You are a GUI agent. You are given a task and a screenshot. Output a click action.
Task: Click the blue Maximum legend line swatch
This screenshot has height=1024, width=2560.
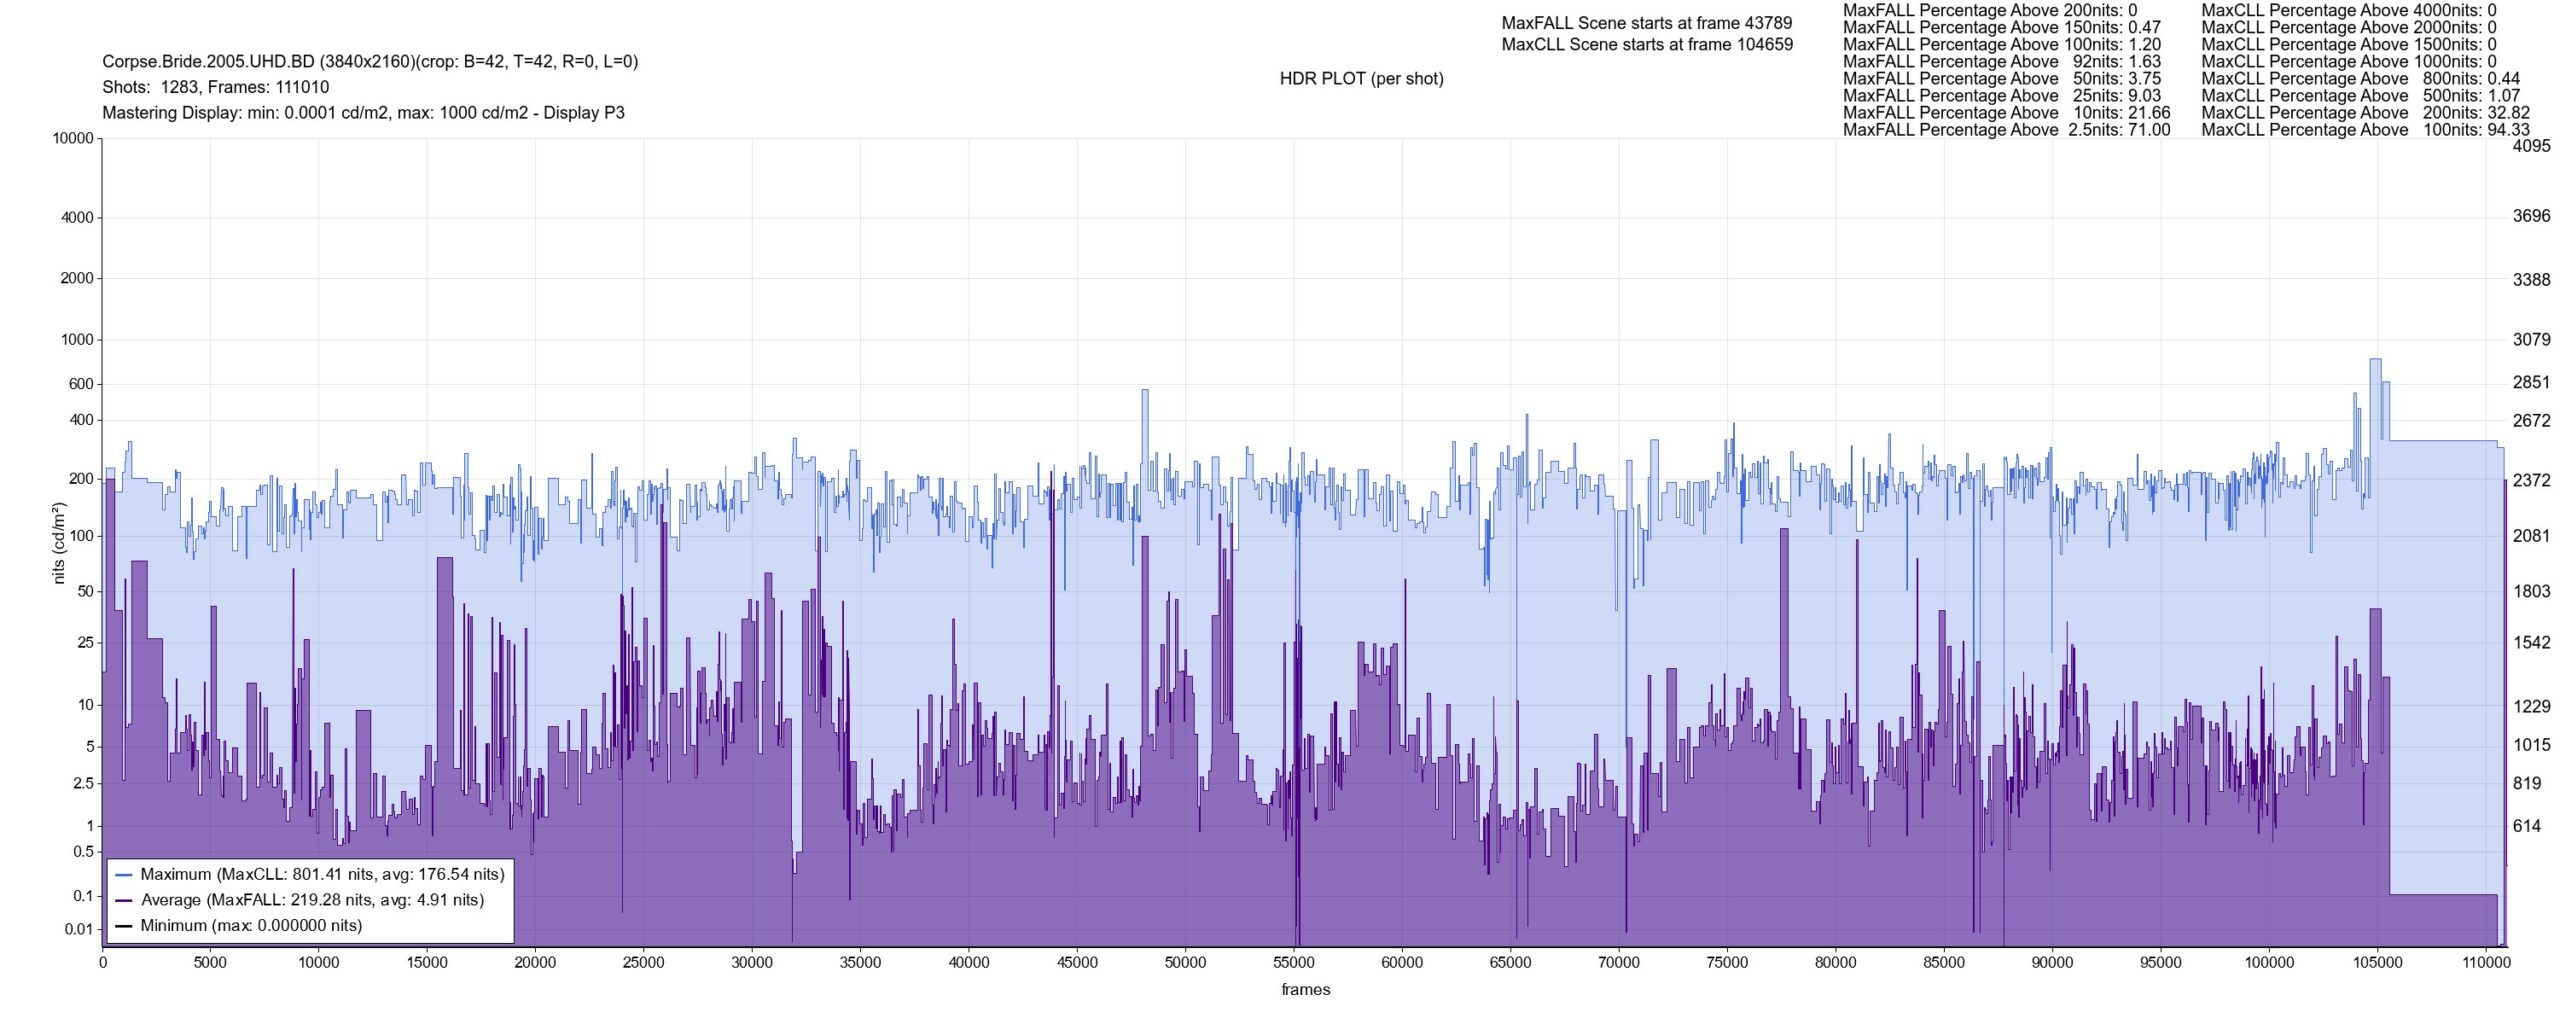tap(124, 875)
